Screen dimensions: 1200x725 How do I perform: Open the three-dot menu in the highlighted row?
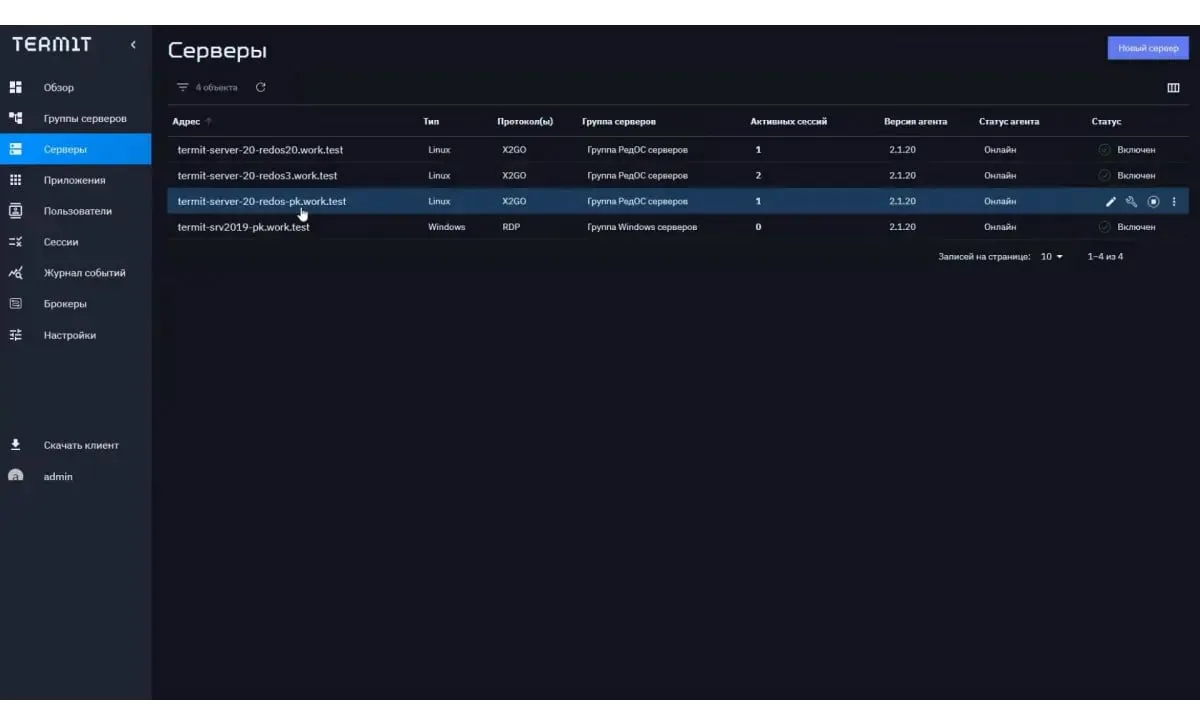1174,202
